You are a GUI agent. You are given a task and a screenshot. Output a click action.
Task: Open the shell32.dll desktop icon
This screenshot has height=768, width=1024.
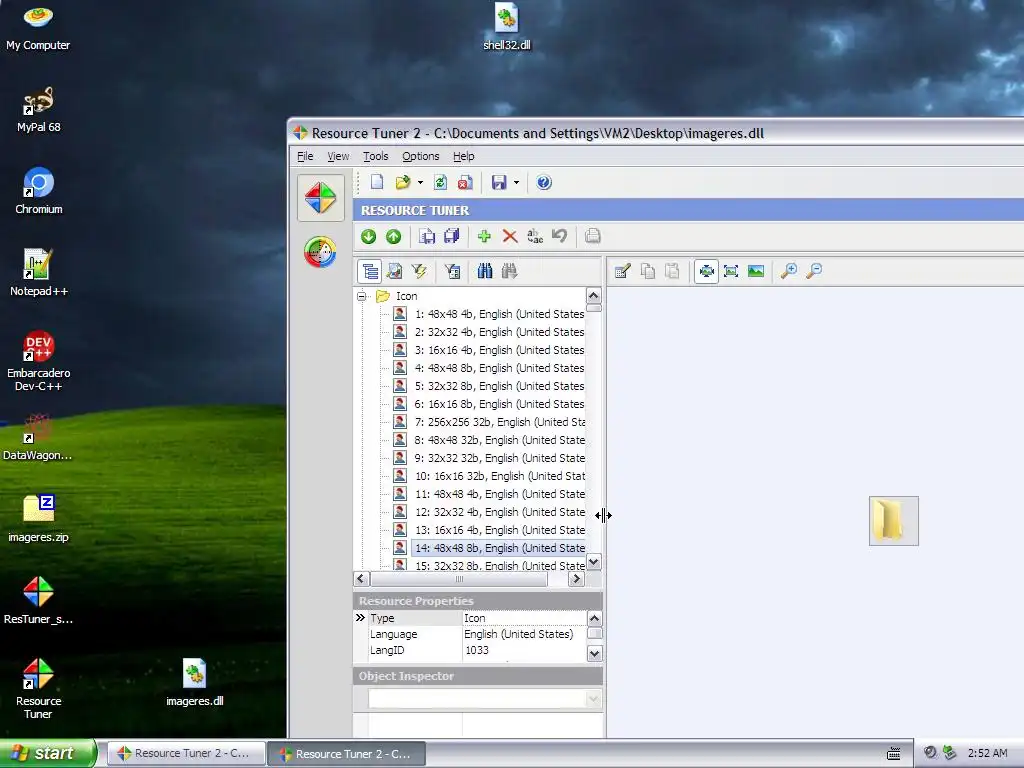point(507,27)
